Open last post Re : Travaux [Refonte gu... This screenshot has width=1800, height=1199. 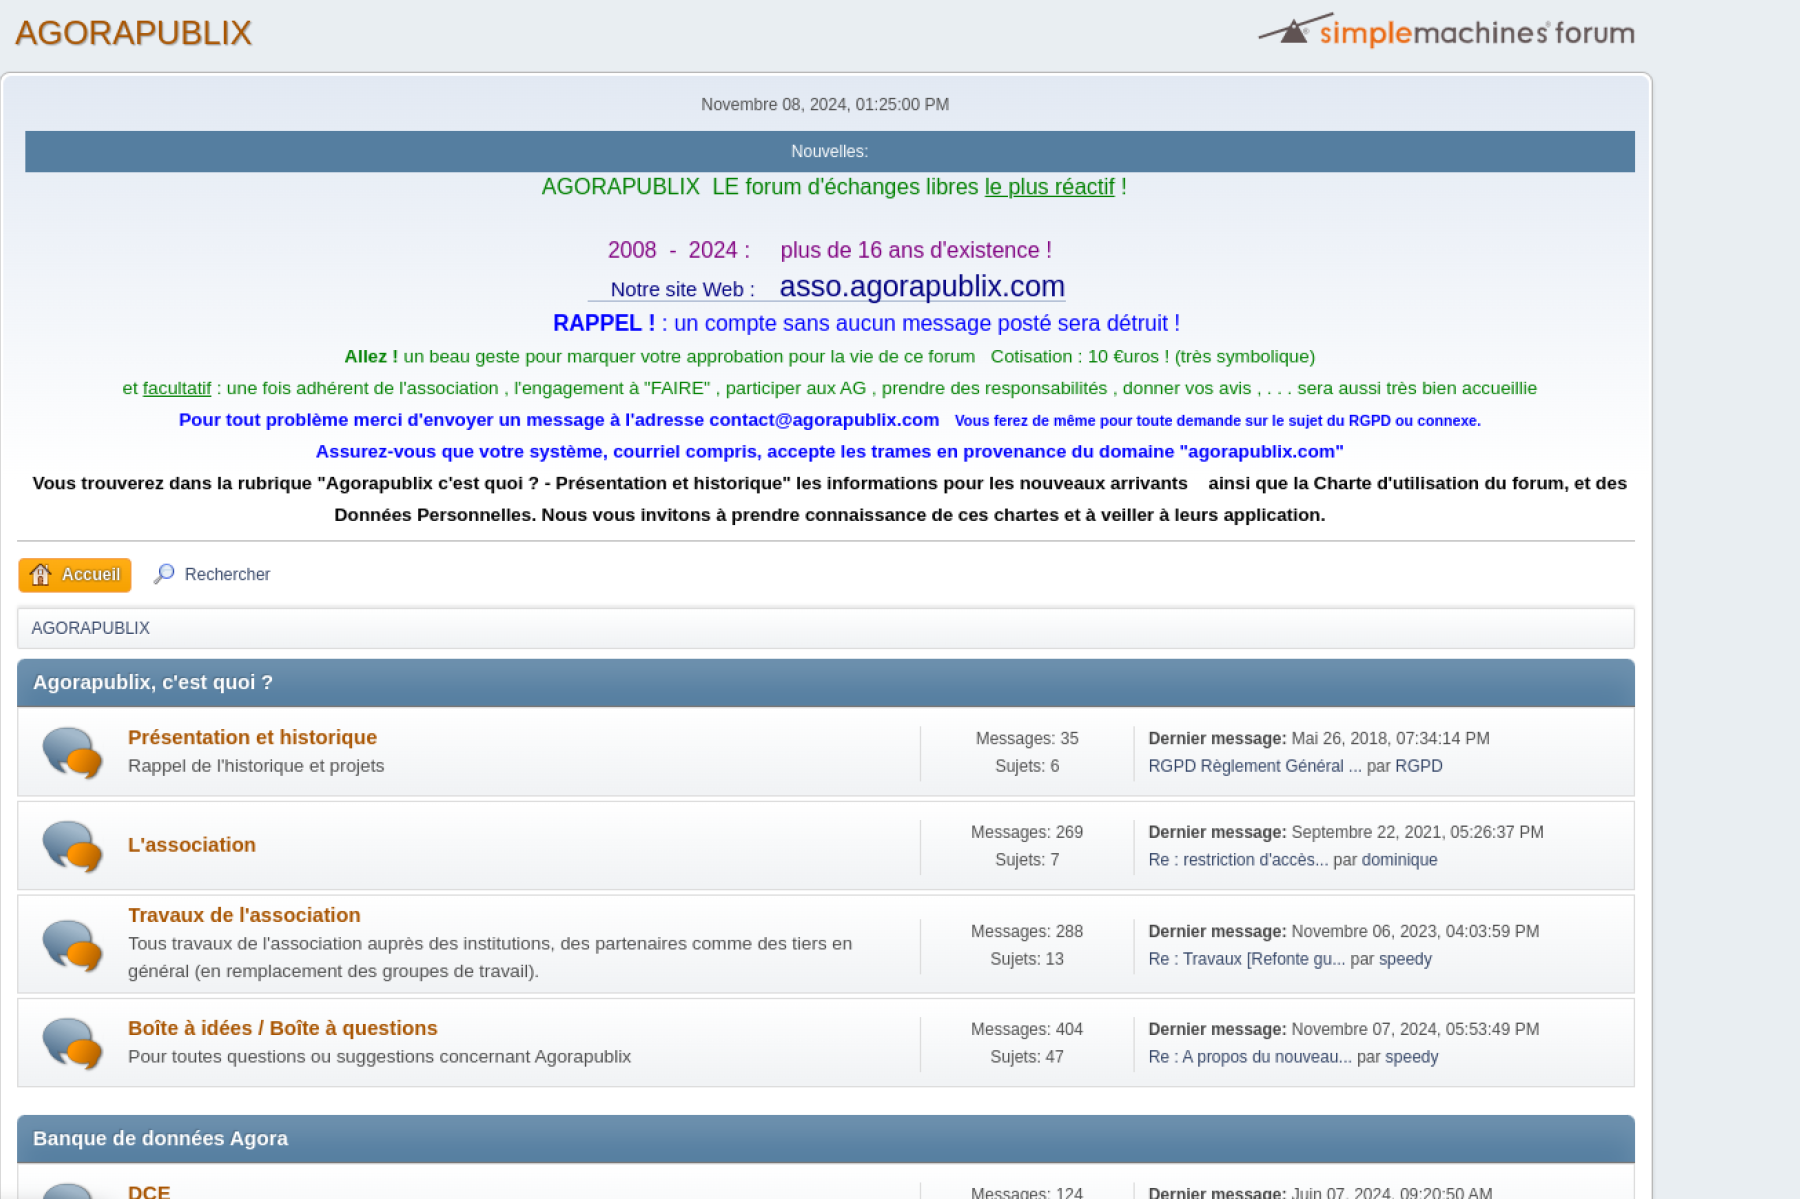(x=1247, y=959)
